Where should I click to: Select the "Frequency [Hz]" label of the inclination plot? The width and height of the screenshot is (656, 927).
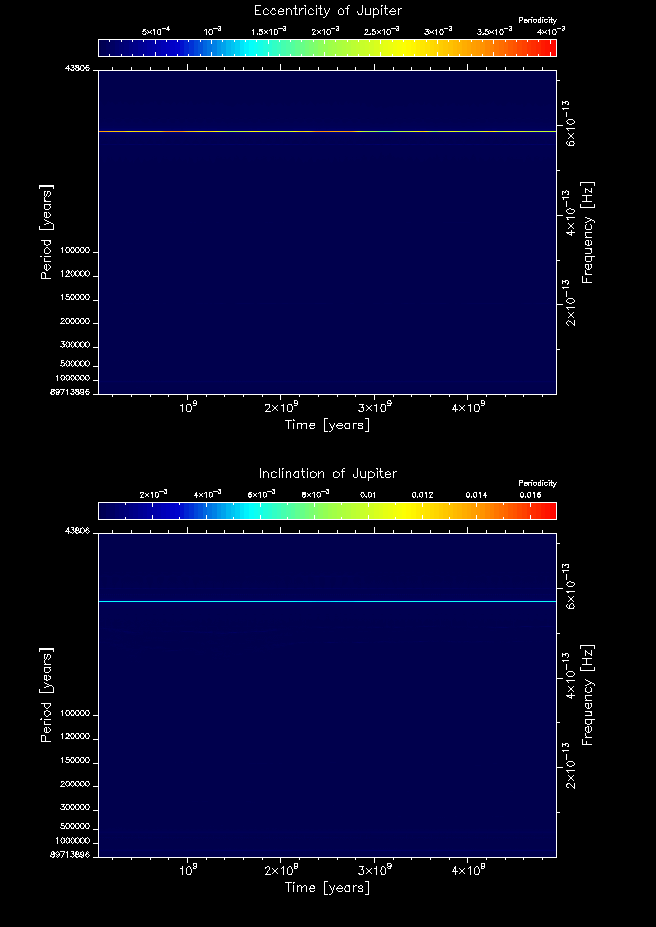pos(588,694)
